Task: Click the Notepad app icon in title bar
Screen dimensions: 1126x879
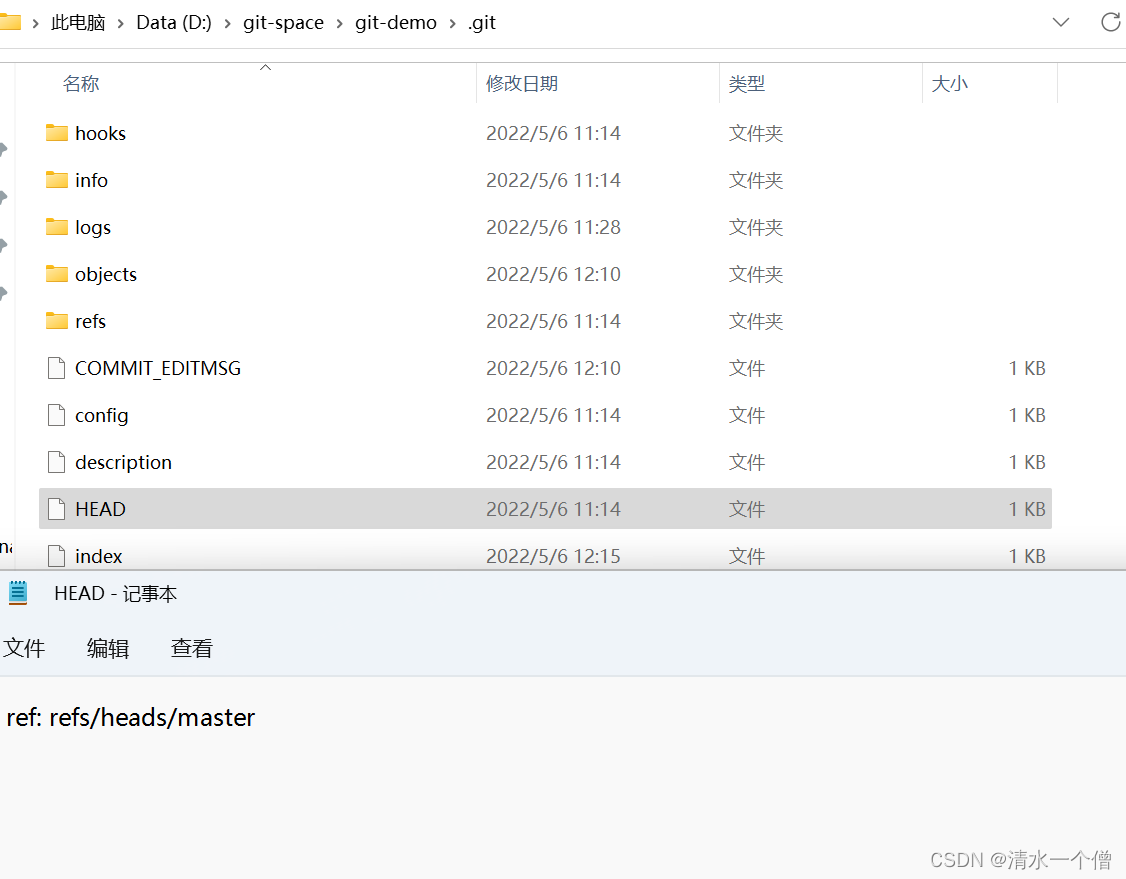Action: click(x=18, y=593)
